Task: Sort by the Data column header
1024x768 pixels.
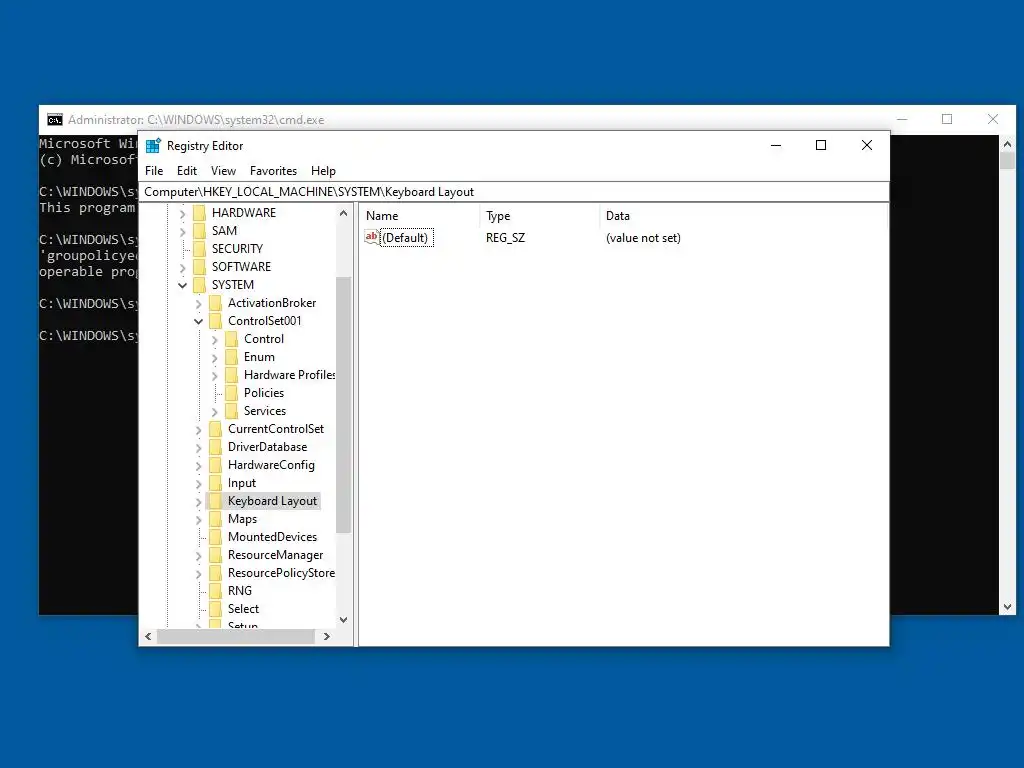Action: point(744,216)
